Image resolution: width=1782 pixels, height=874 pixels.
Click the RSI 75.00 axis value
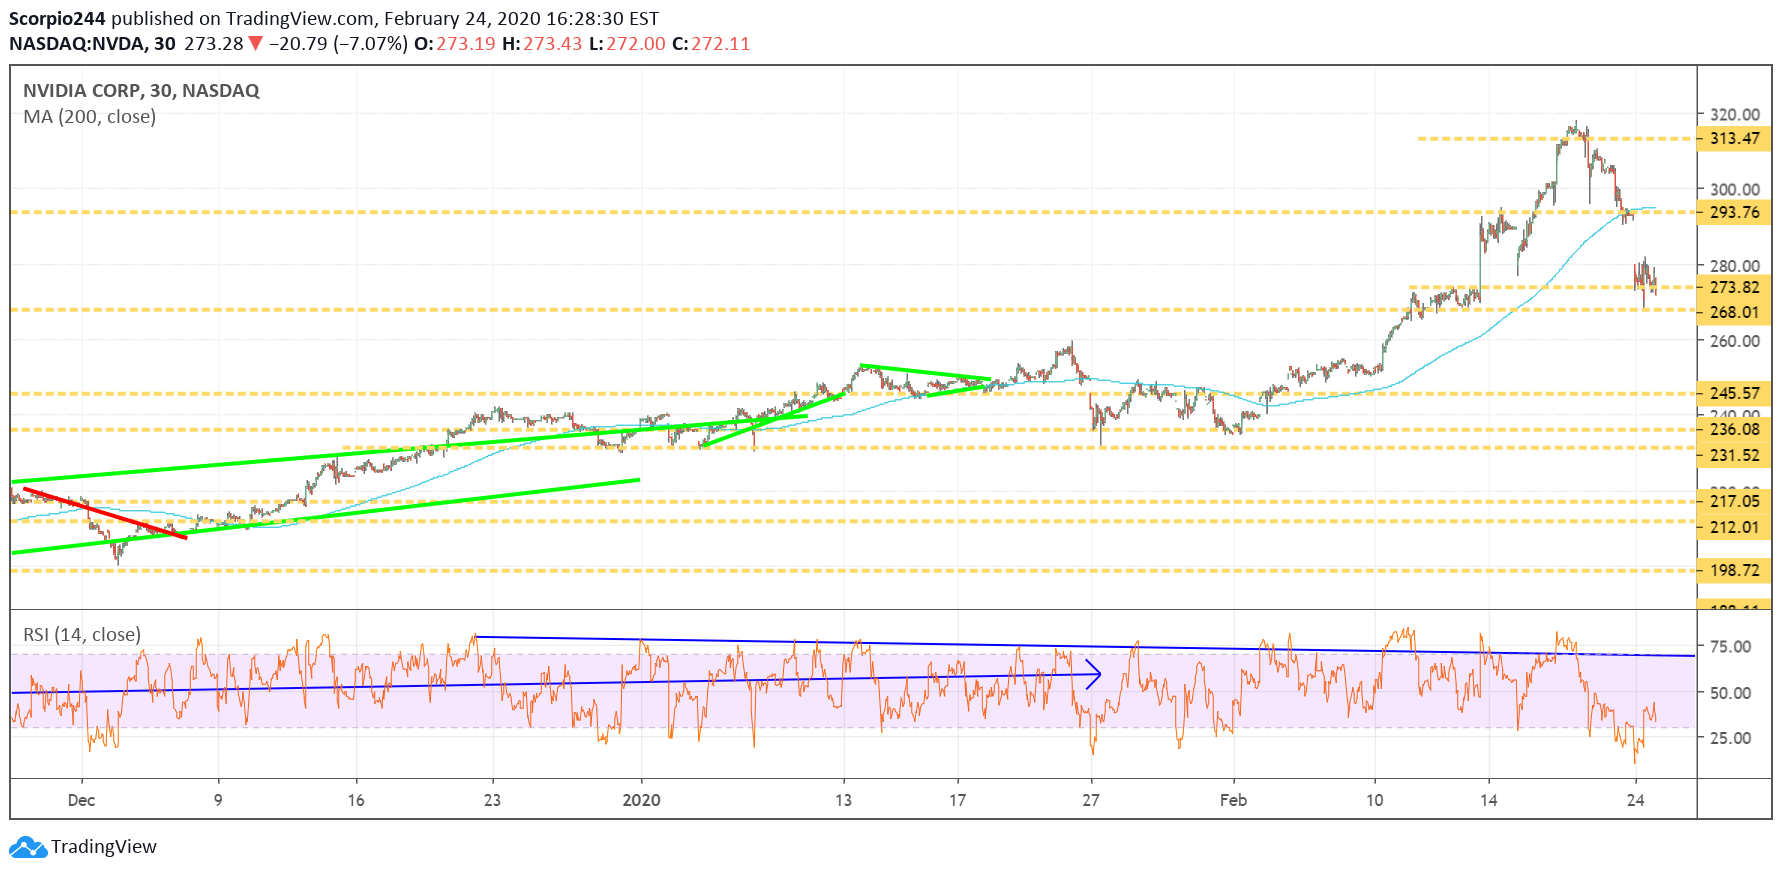click(x=1730, y=647)
